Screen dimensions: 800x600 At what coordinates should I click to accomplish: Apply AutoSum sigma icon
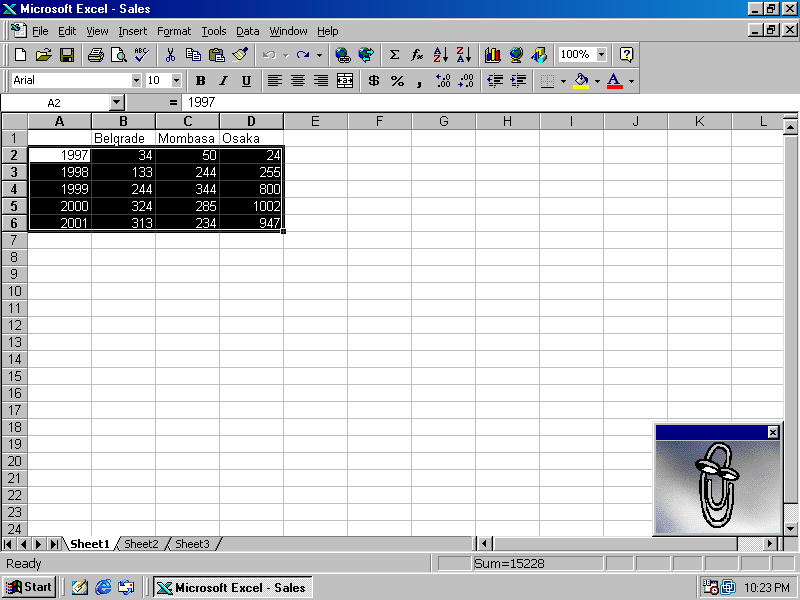coord(394,55)
